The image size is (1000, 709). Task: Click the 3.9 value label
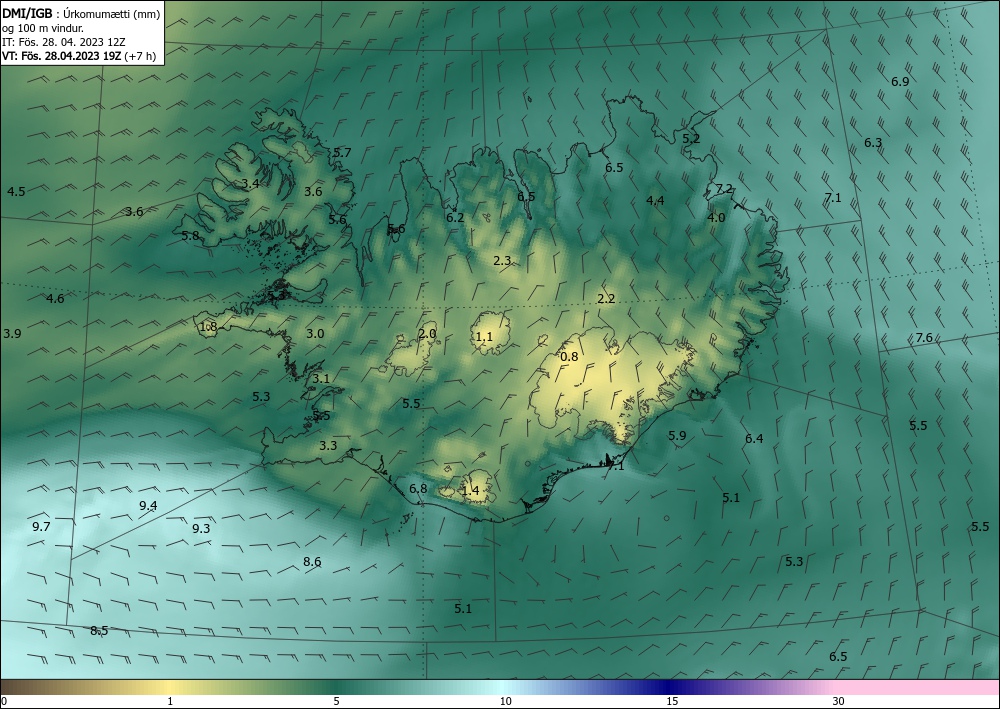12,333
